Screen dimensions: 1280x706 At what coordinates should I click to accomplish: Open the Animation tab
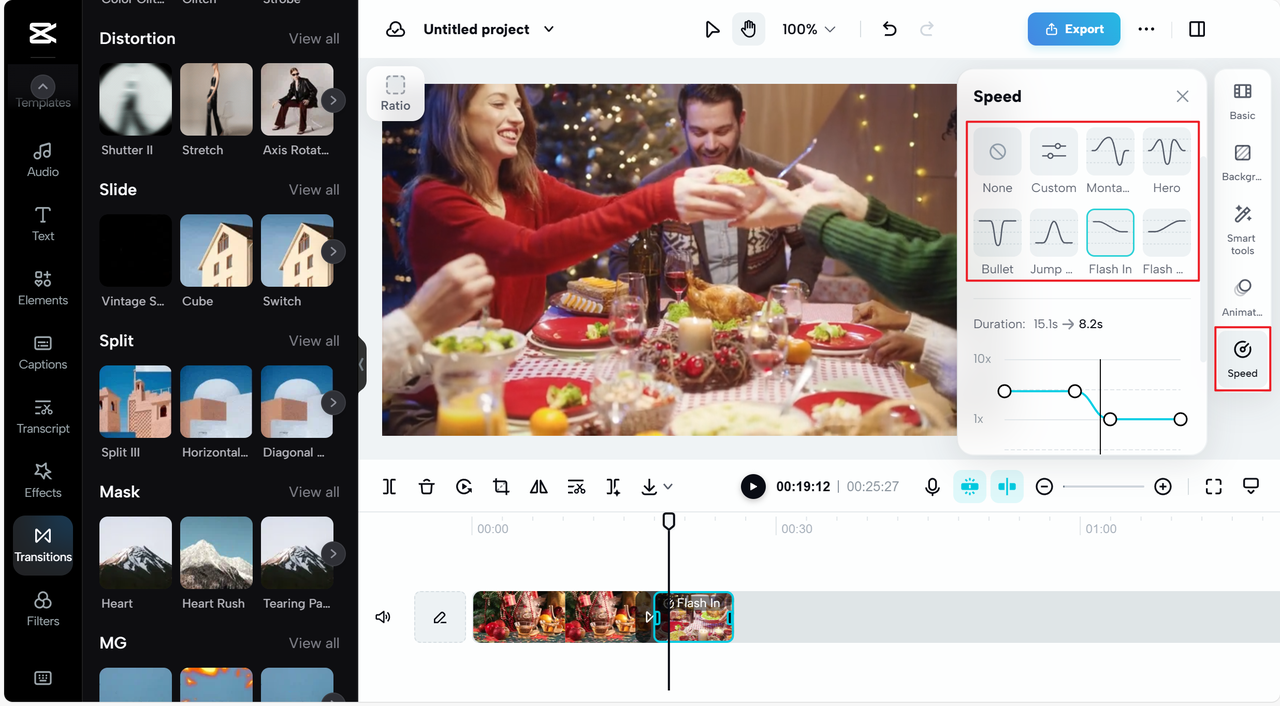pos(1242,298)
